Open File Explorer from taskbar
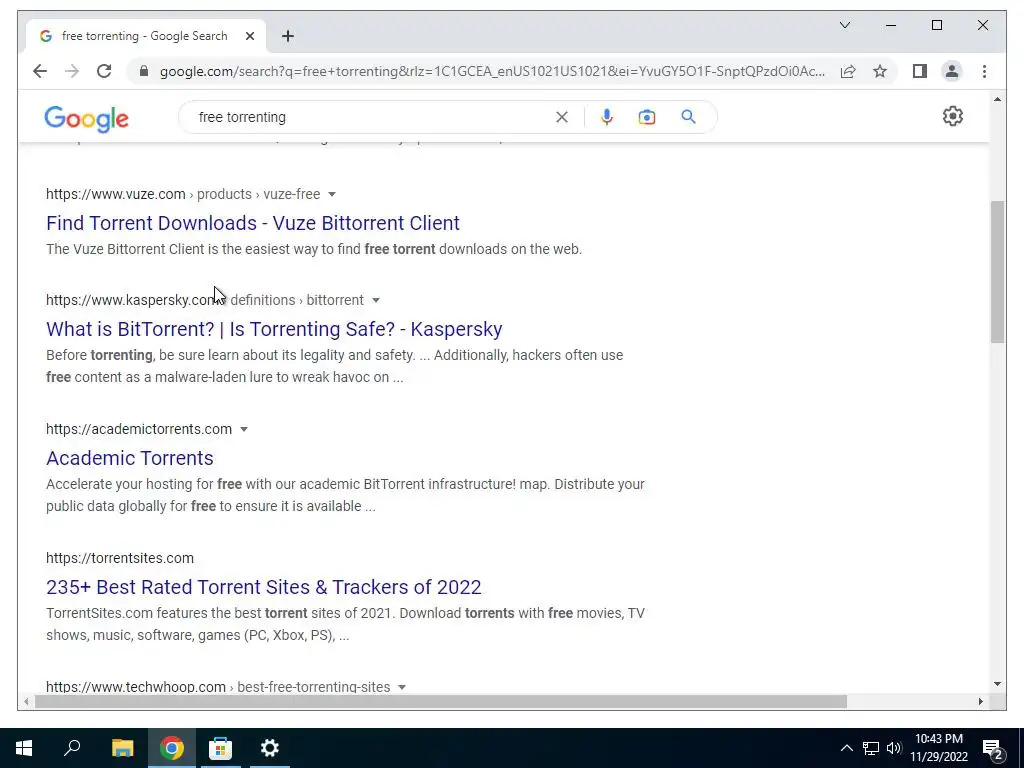Viewport: 1024px width, 768px height. [122, 748]
